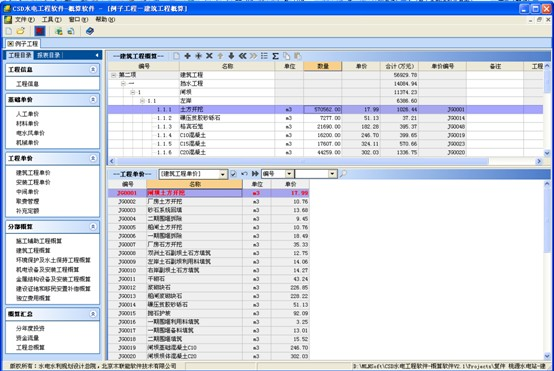Open the 窗口 menu
Viewport: 554px width, 371px height.
[x=78, y=19]
